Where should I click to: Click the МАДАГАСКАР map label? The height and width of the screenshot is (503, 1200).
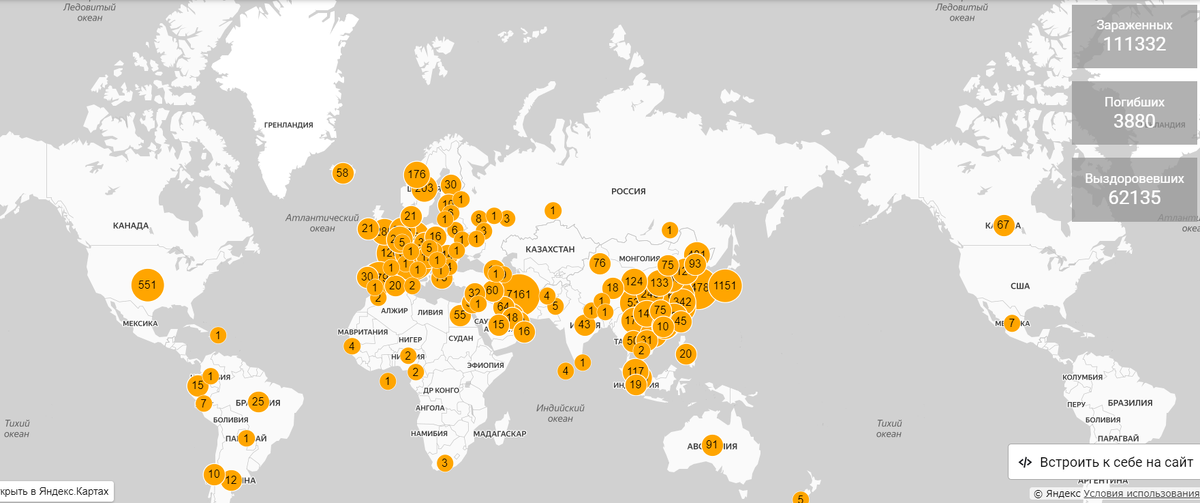click(x=499, y=433)
